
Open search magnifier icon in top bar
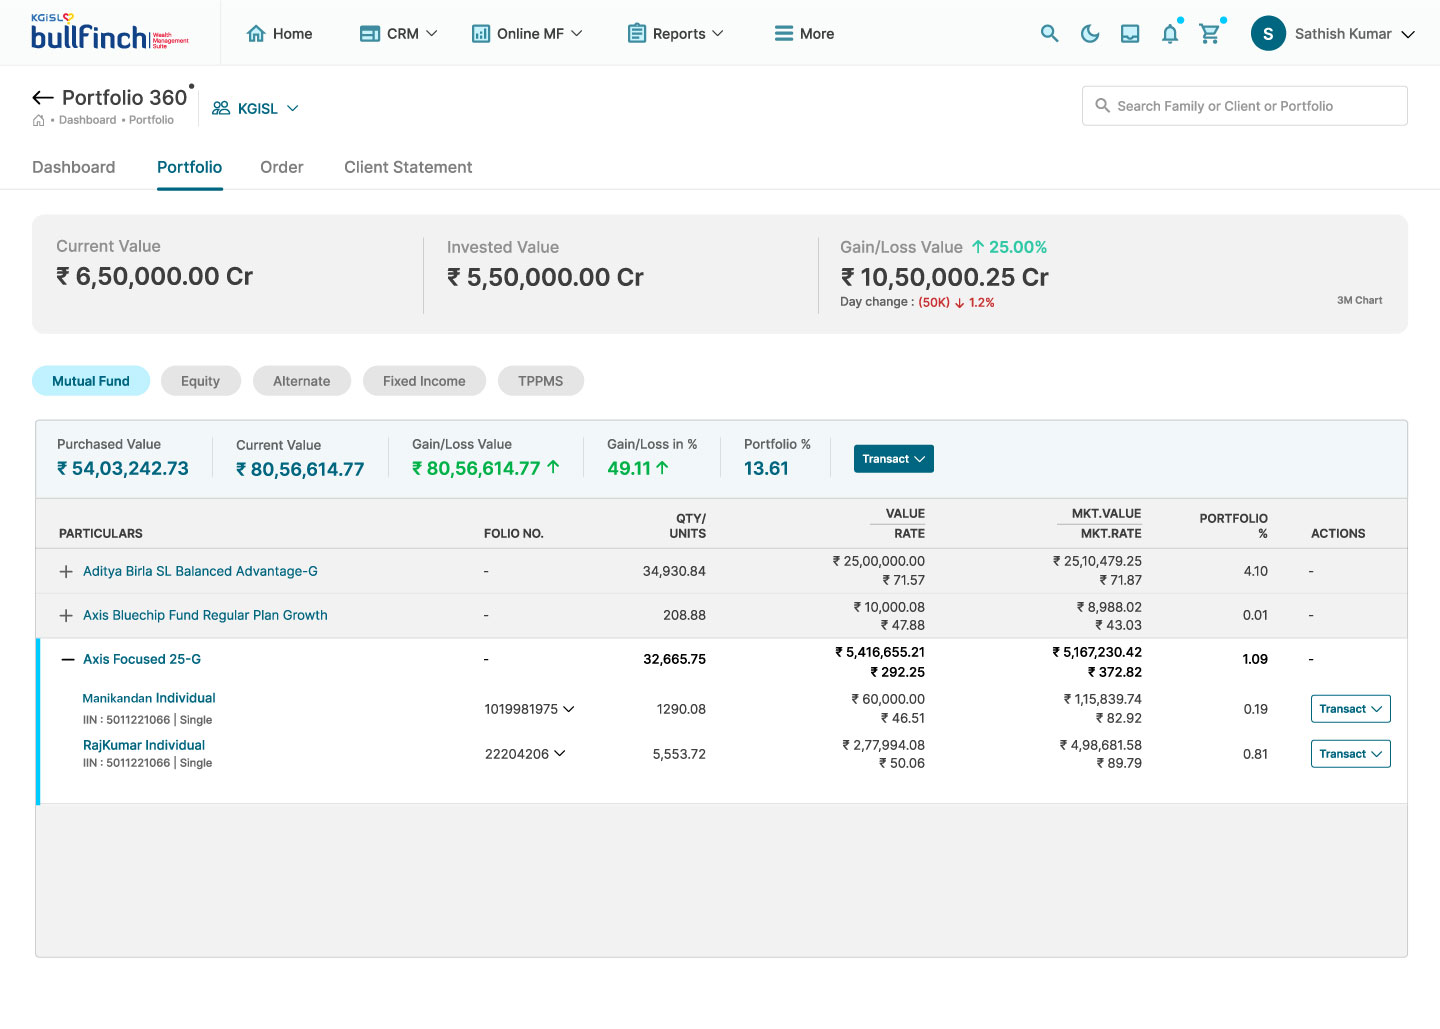[1049, 33]
